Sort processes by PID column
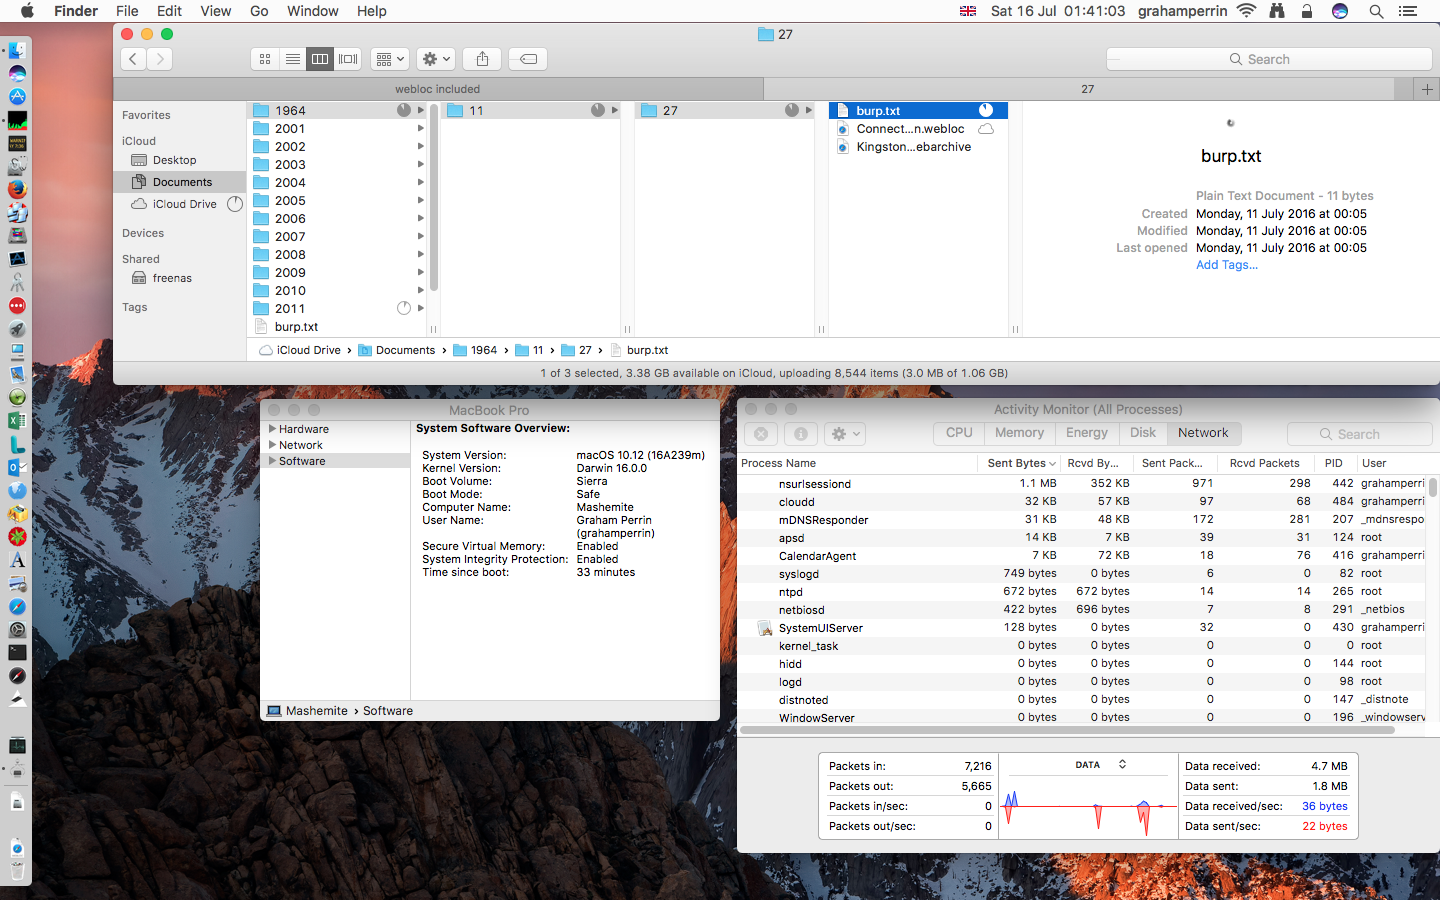1440x900 pixels. tap(1334, 463)
